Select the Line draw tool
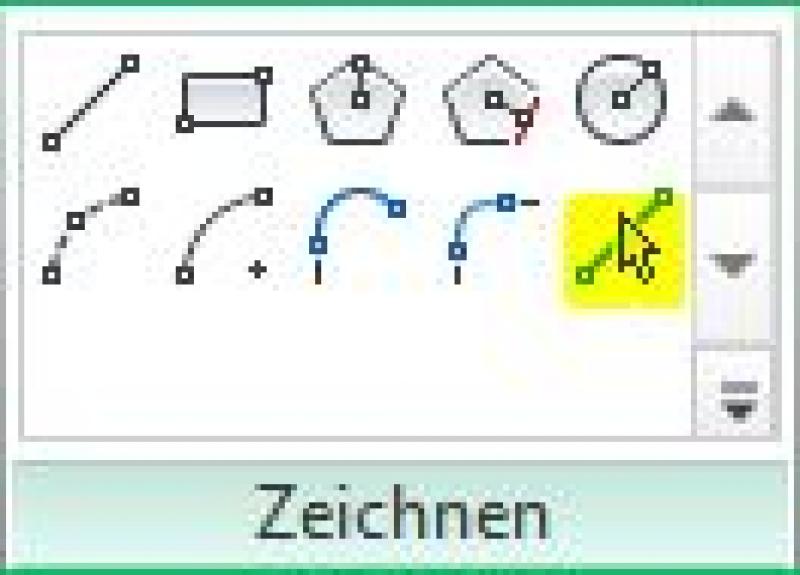 click(x=90, y=103)
